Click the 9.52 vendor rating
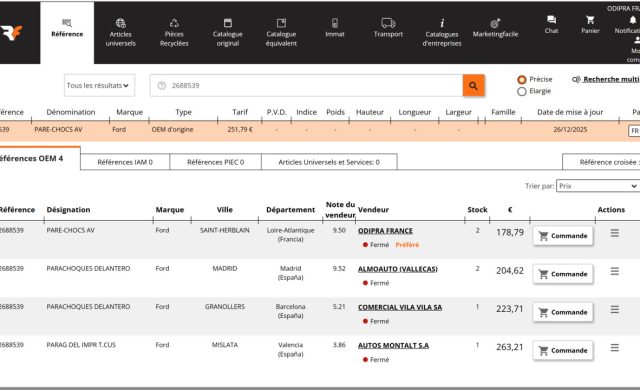640x390 pixels. click(x=339, y=269)
